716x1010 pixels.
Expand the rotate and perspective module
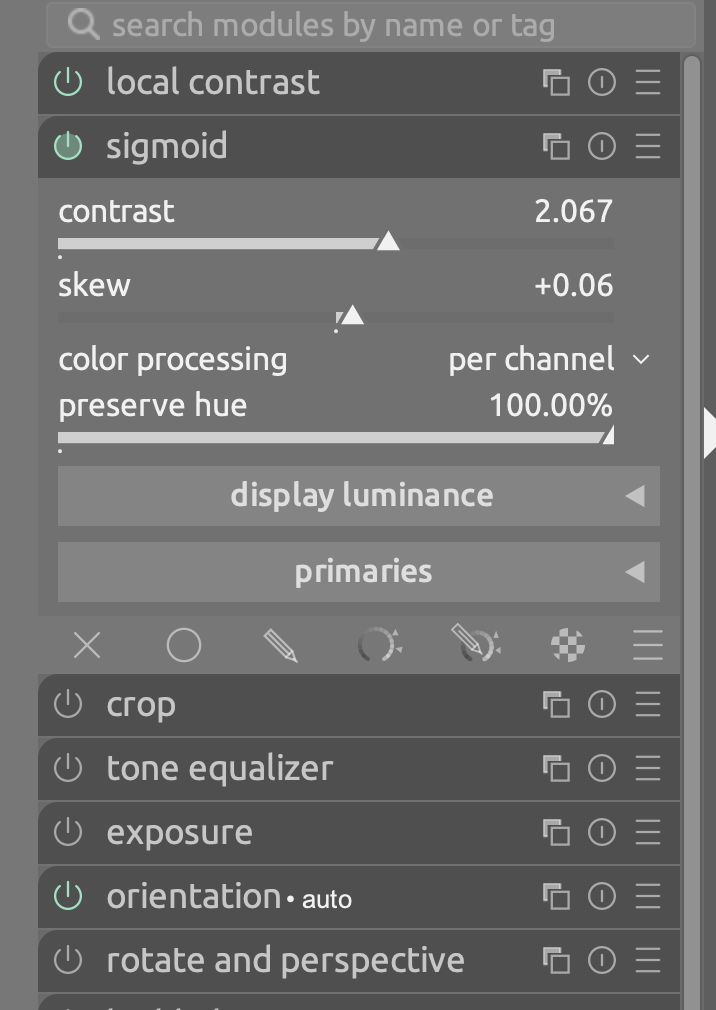coord(285,961)
